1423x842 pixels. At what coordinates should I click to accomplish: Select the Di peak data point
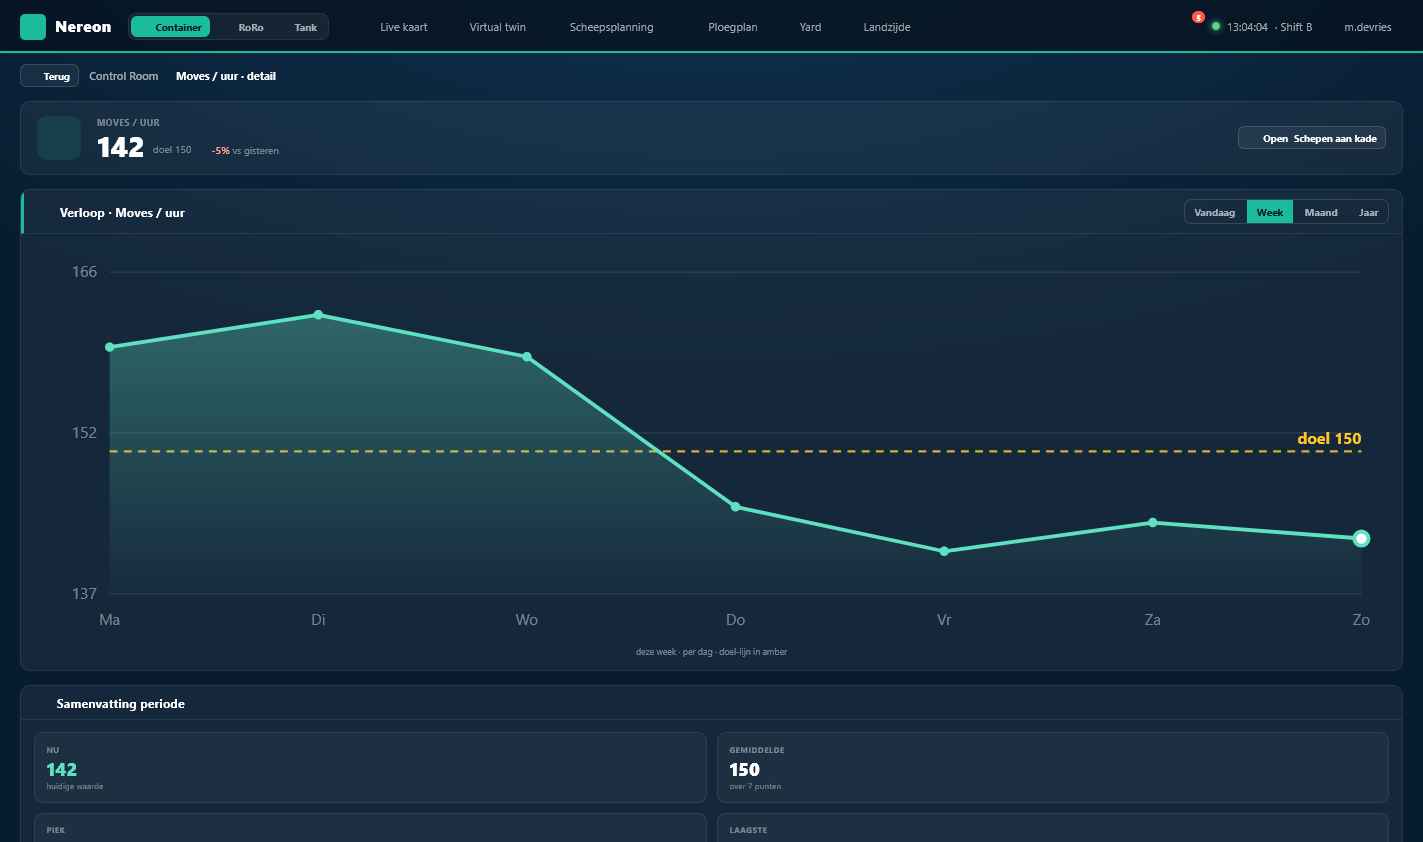318,315
